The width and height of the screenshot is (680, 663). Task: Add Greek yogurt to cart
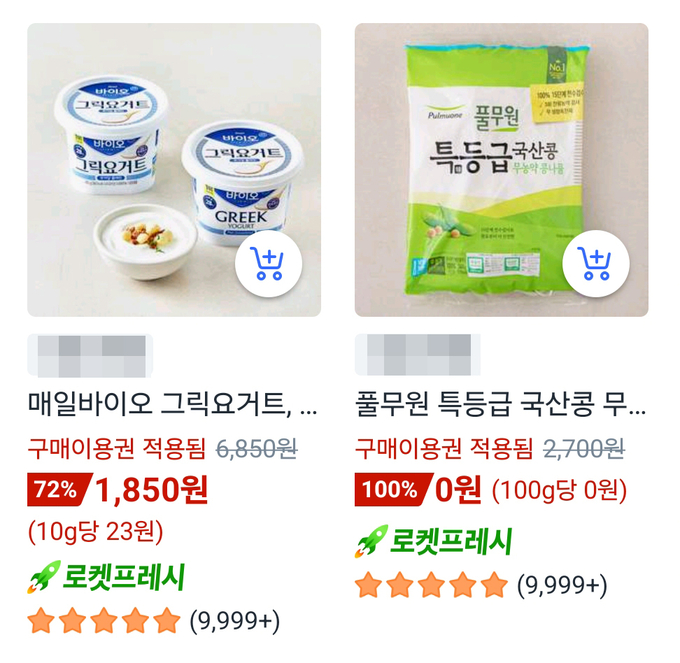point(268,263)
